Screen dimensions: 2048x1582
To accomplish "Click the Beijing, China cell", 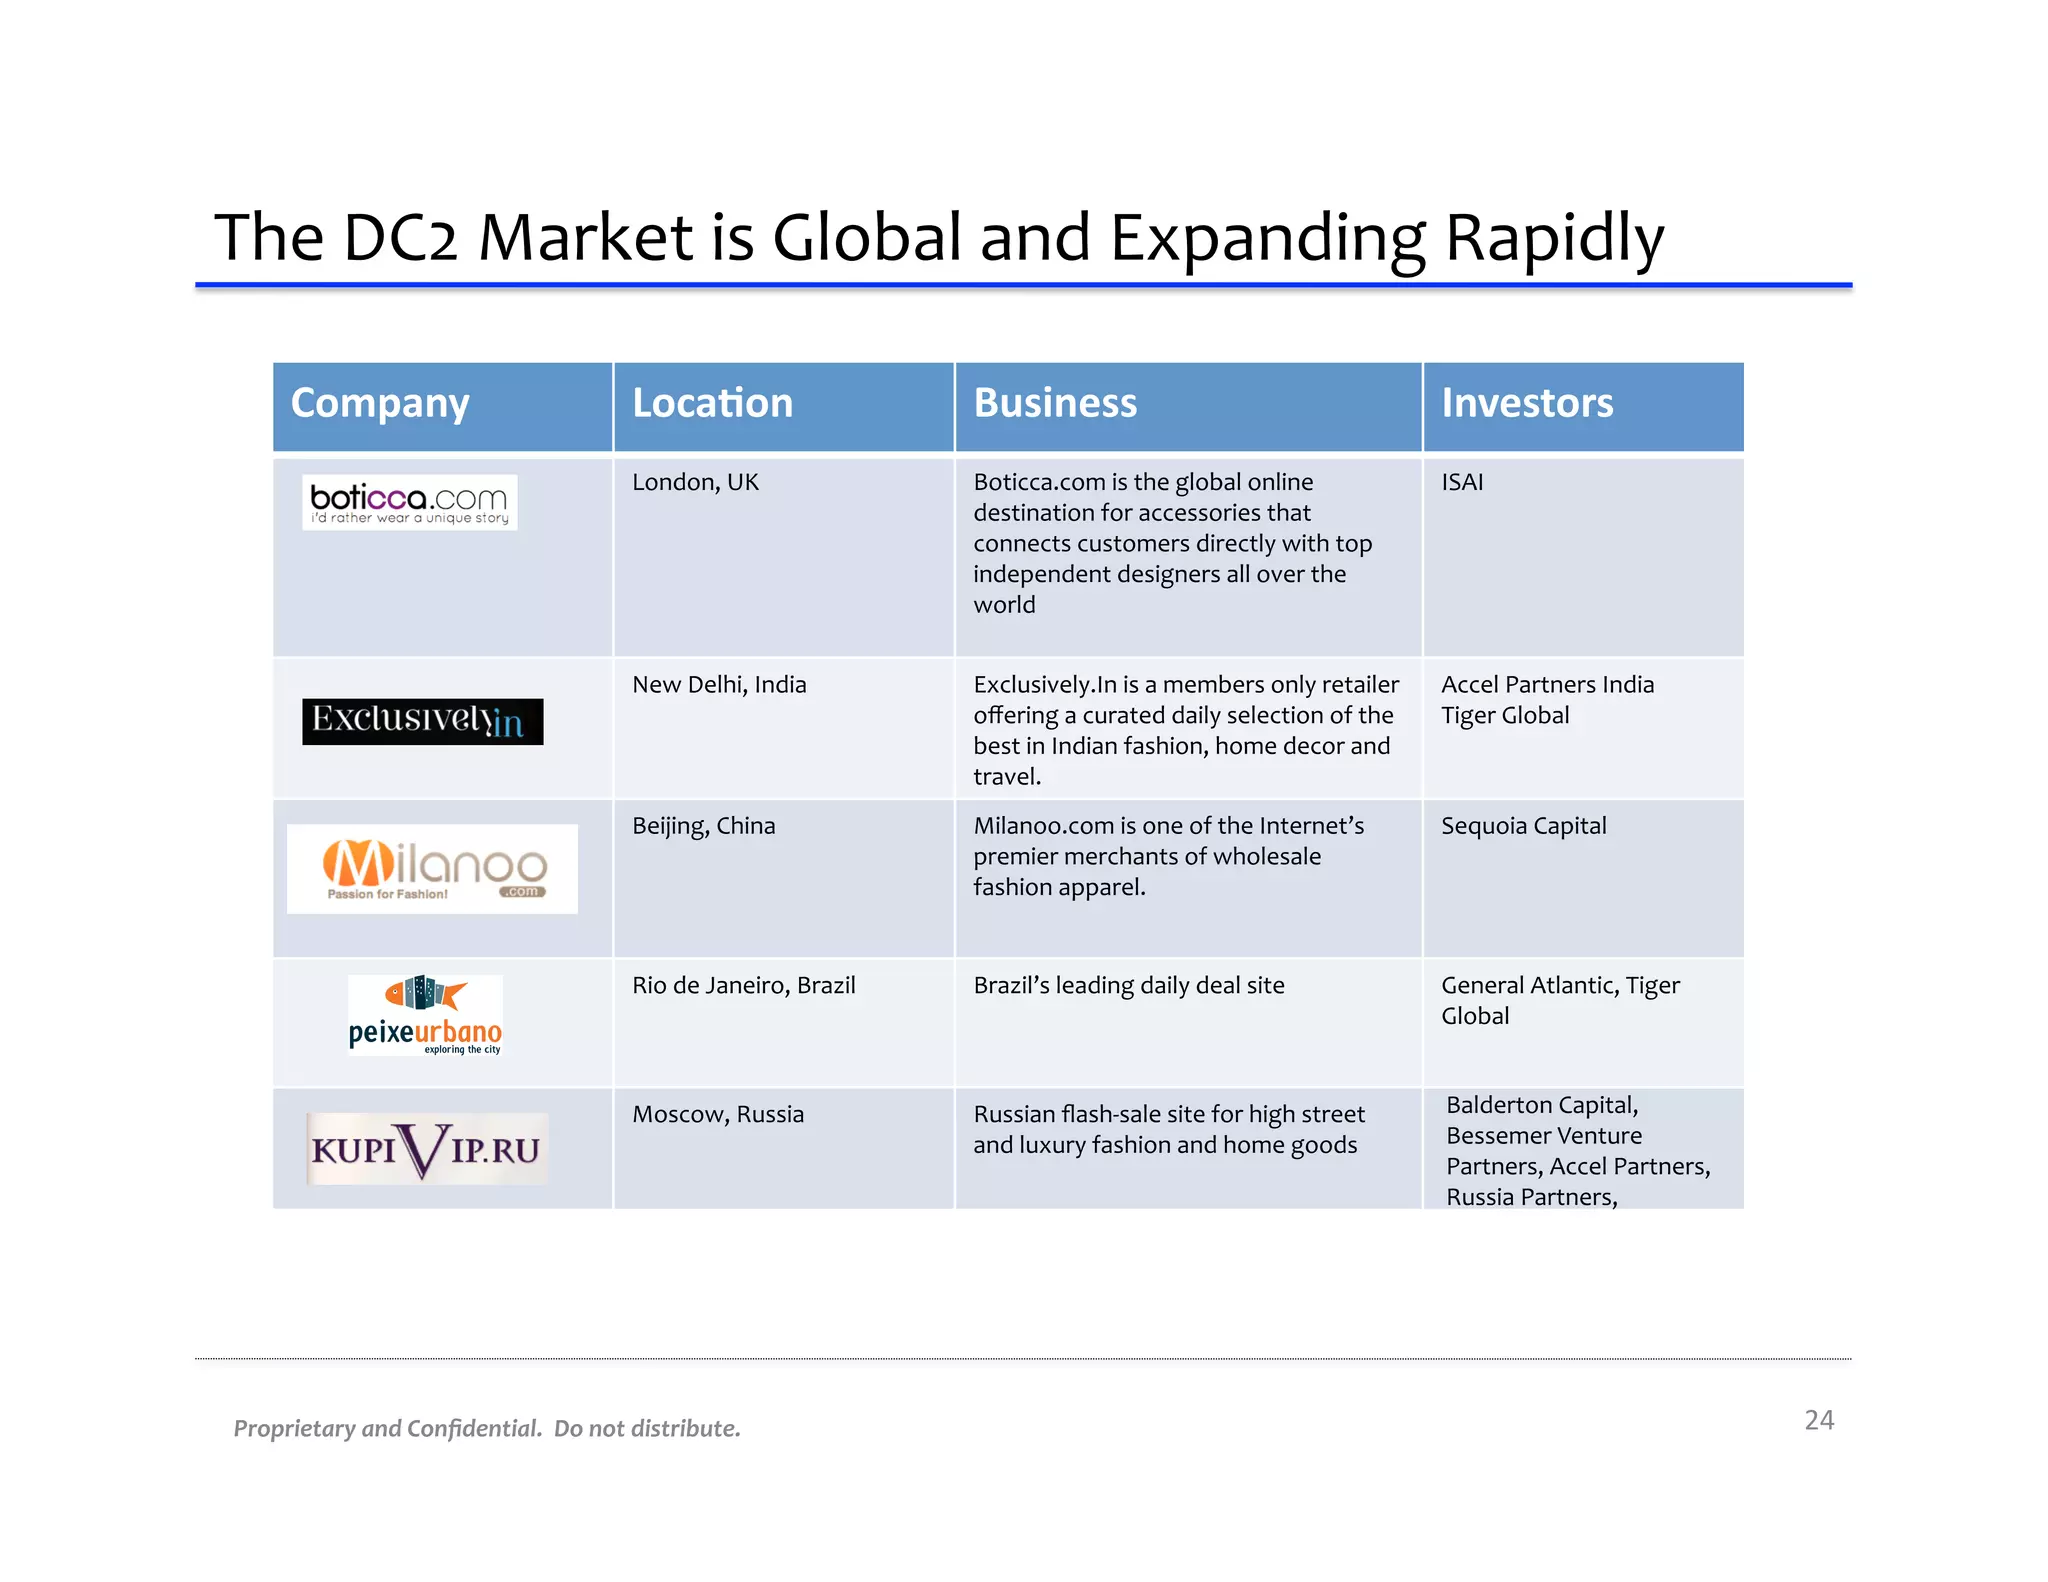I will [x=703, y=826].
